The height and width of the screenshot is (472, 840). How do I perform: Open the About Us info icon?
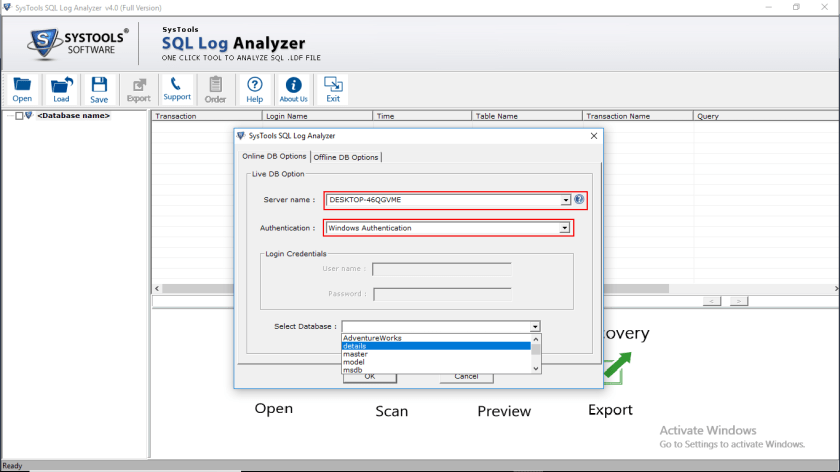point(293,89)
